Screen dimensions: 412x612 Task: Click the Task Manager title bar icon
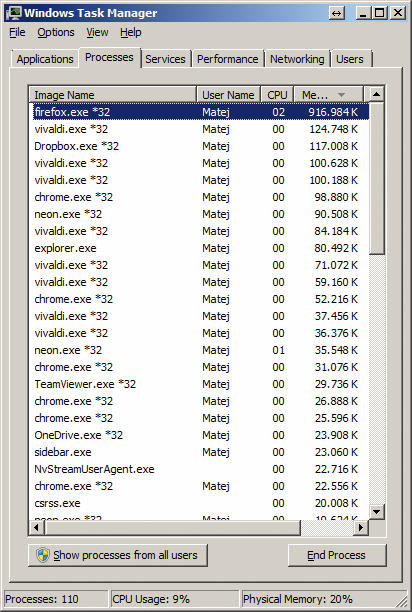[x=13, y=13]
